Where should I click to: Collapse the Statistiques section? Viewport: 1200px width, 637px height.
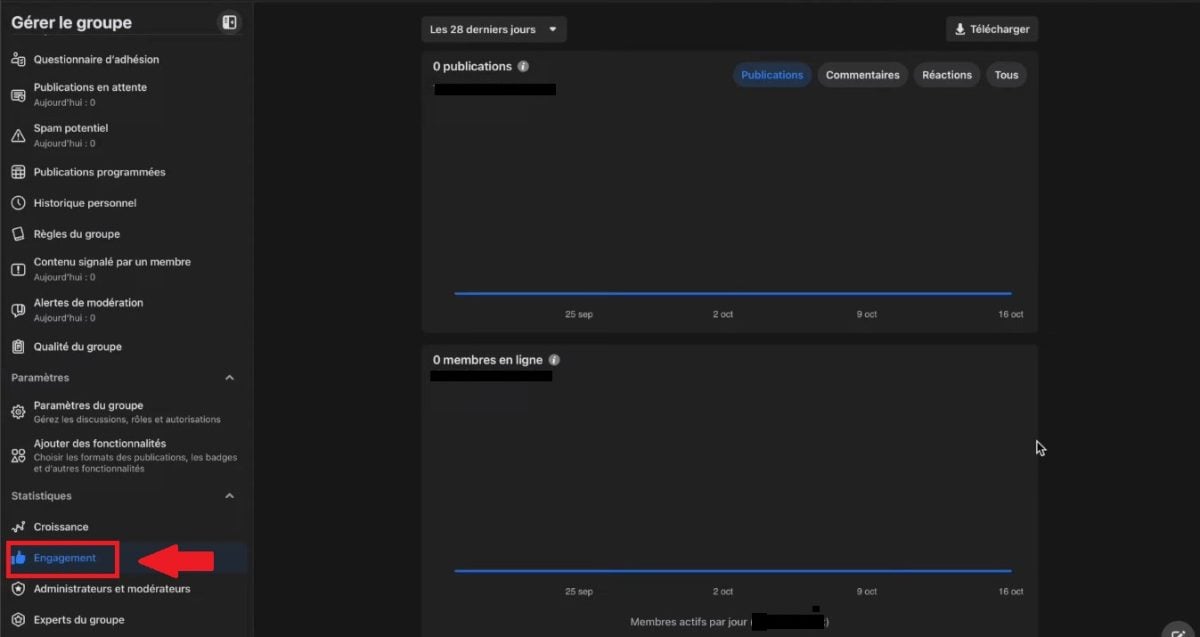pyautogui.click(x=229, y=496)
